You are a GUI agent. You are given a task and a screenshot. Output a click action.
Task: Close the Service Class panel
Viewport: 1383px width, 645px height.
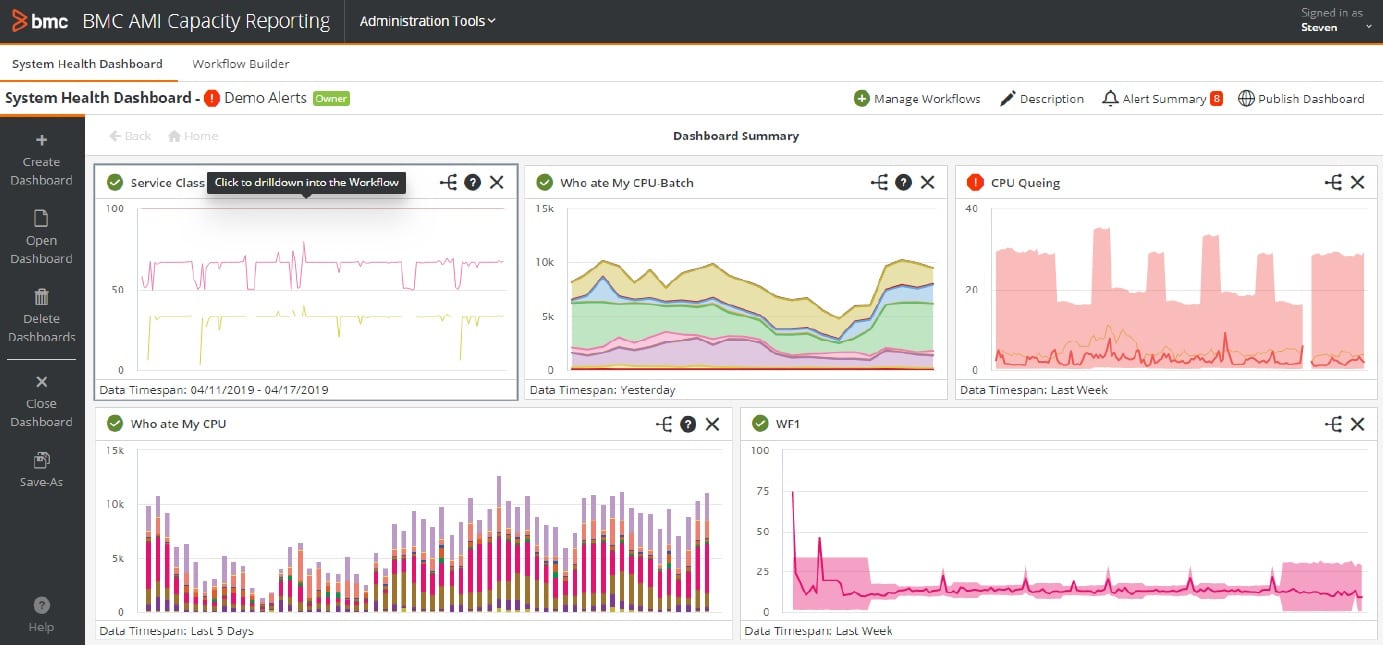point(497,182)
